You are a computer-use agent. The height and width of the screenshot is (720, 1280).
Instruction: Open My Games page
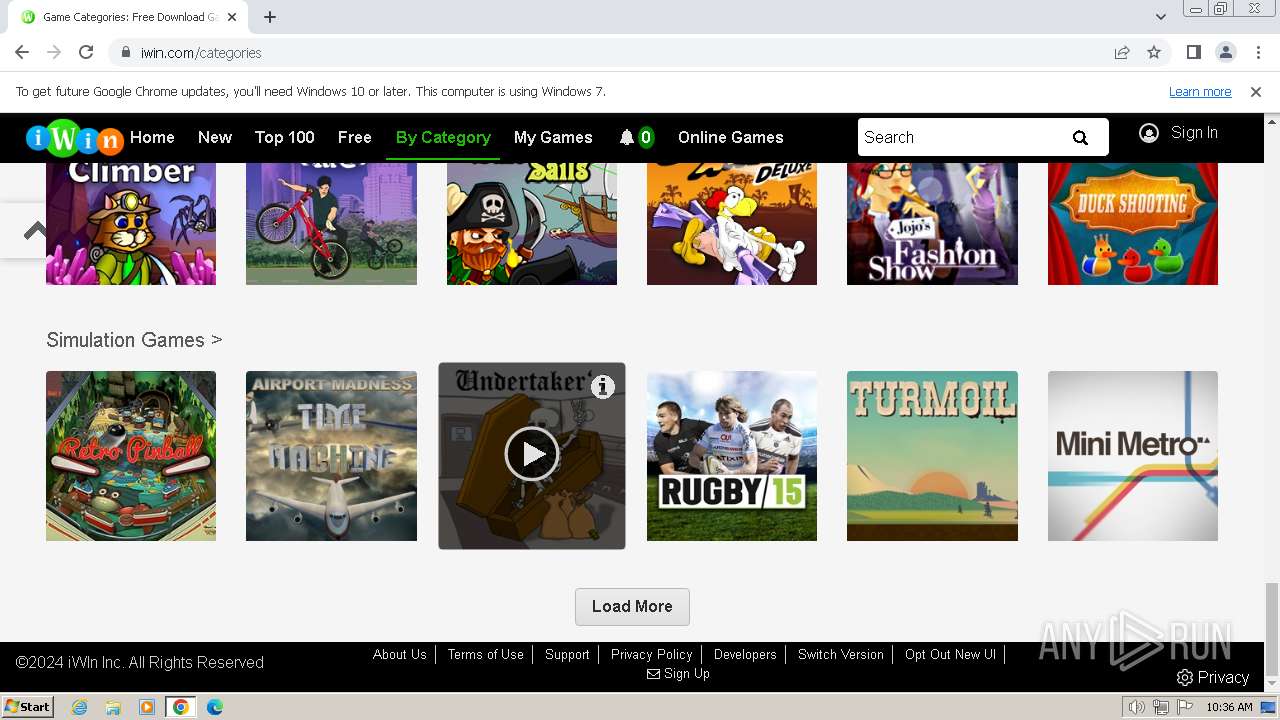tap(553, 137)
